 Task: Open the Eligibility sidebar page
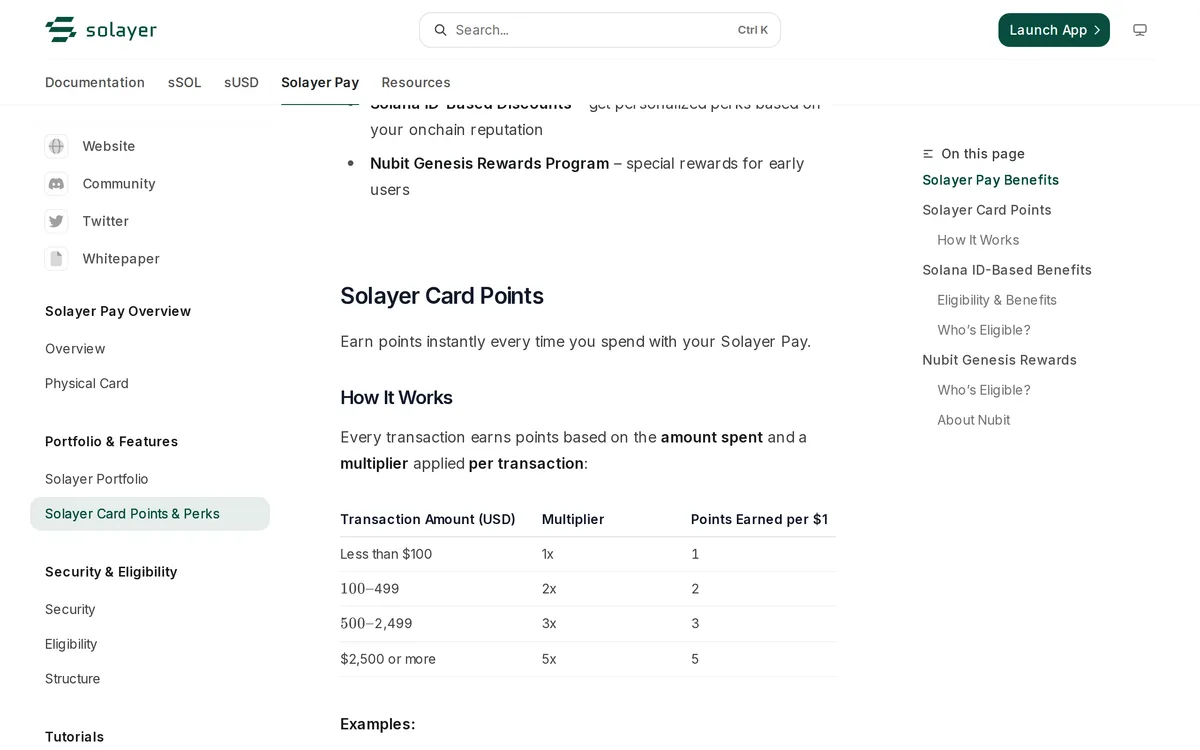pos(71,644)
